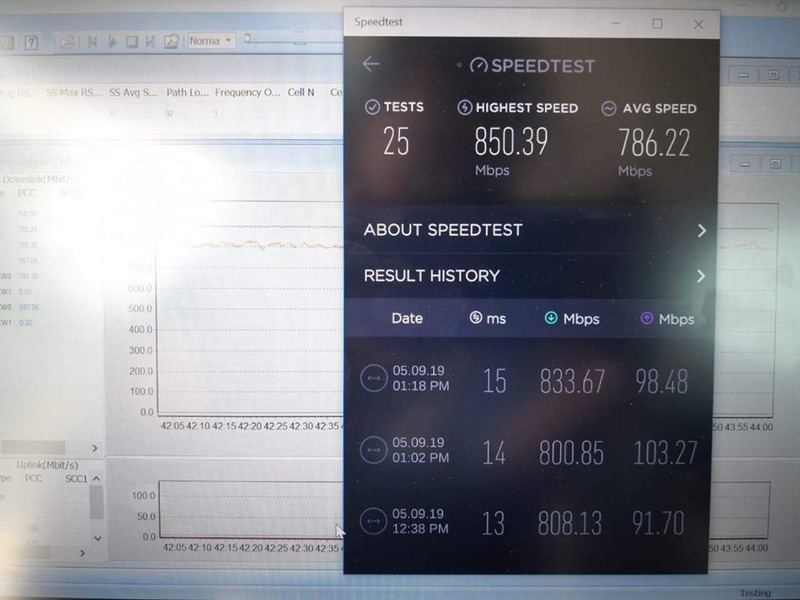Image resolution: width=800 pixels, height=600 pixels.
Task: Click highest speed value 850.39
Action: coord(511,141)
